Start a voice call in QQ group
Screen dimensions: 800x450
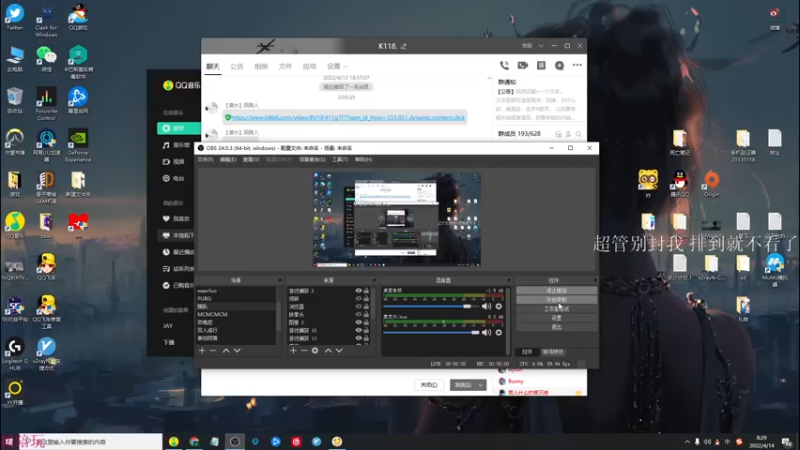(504, 65)
